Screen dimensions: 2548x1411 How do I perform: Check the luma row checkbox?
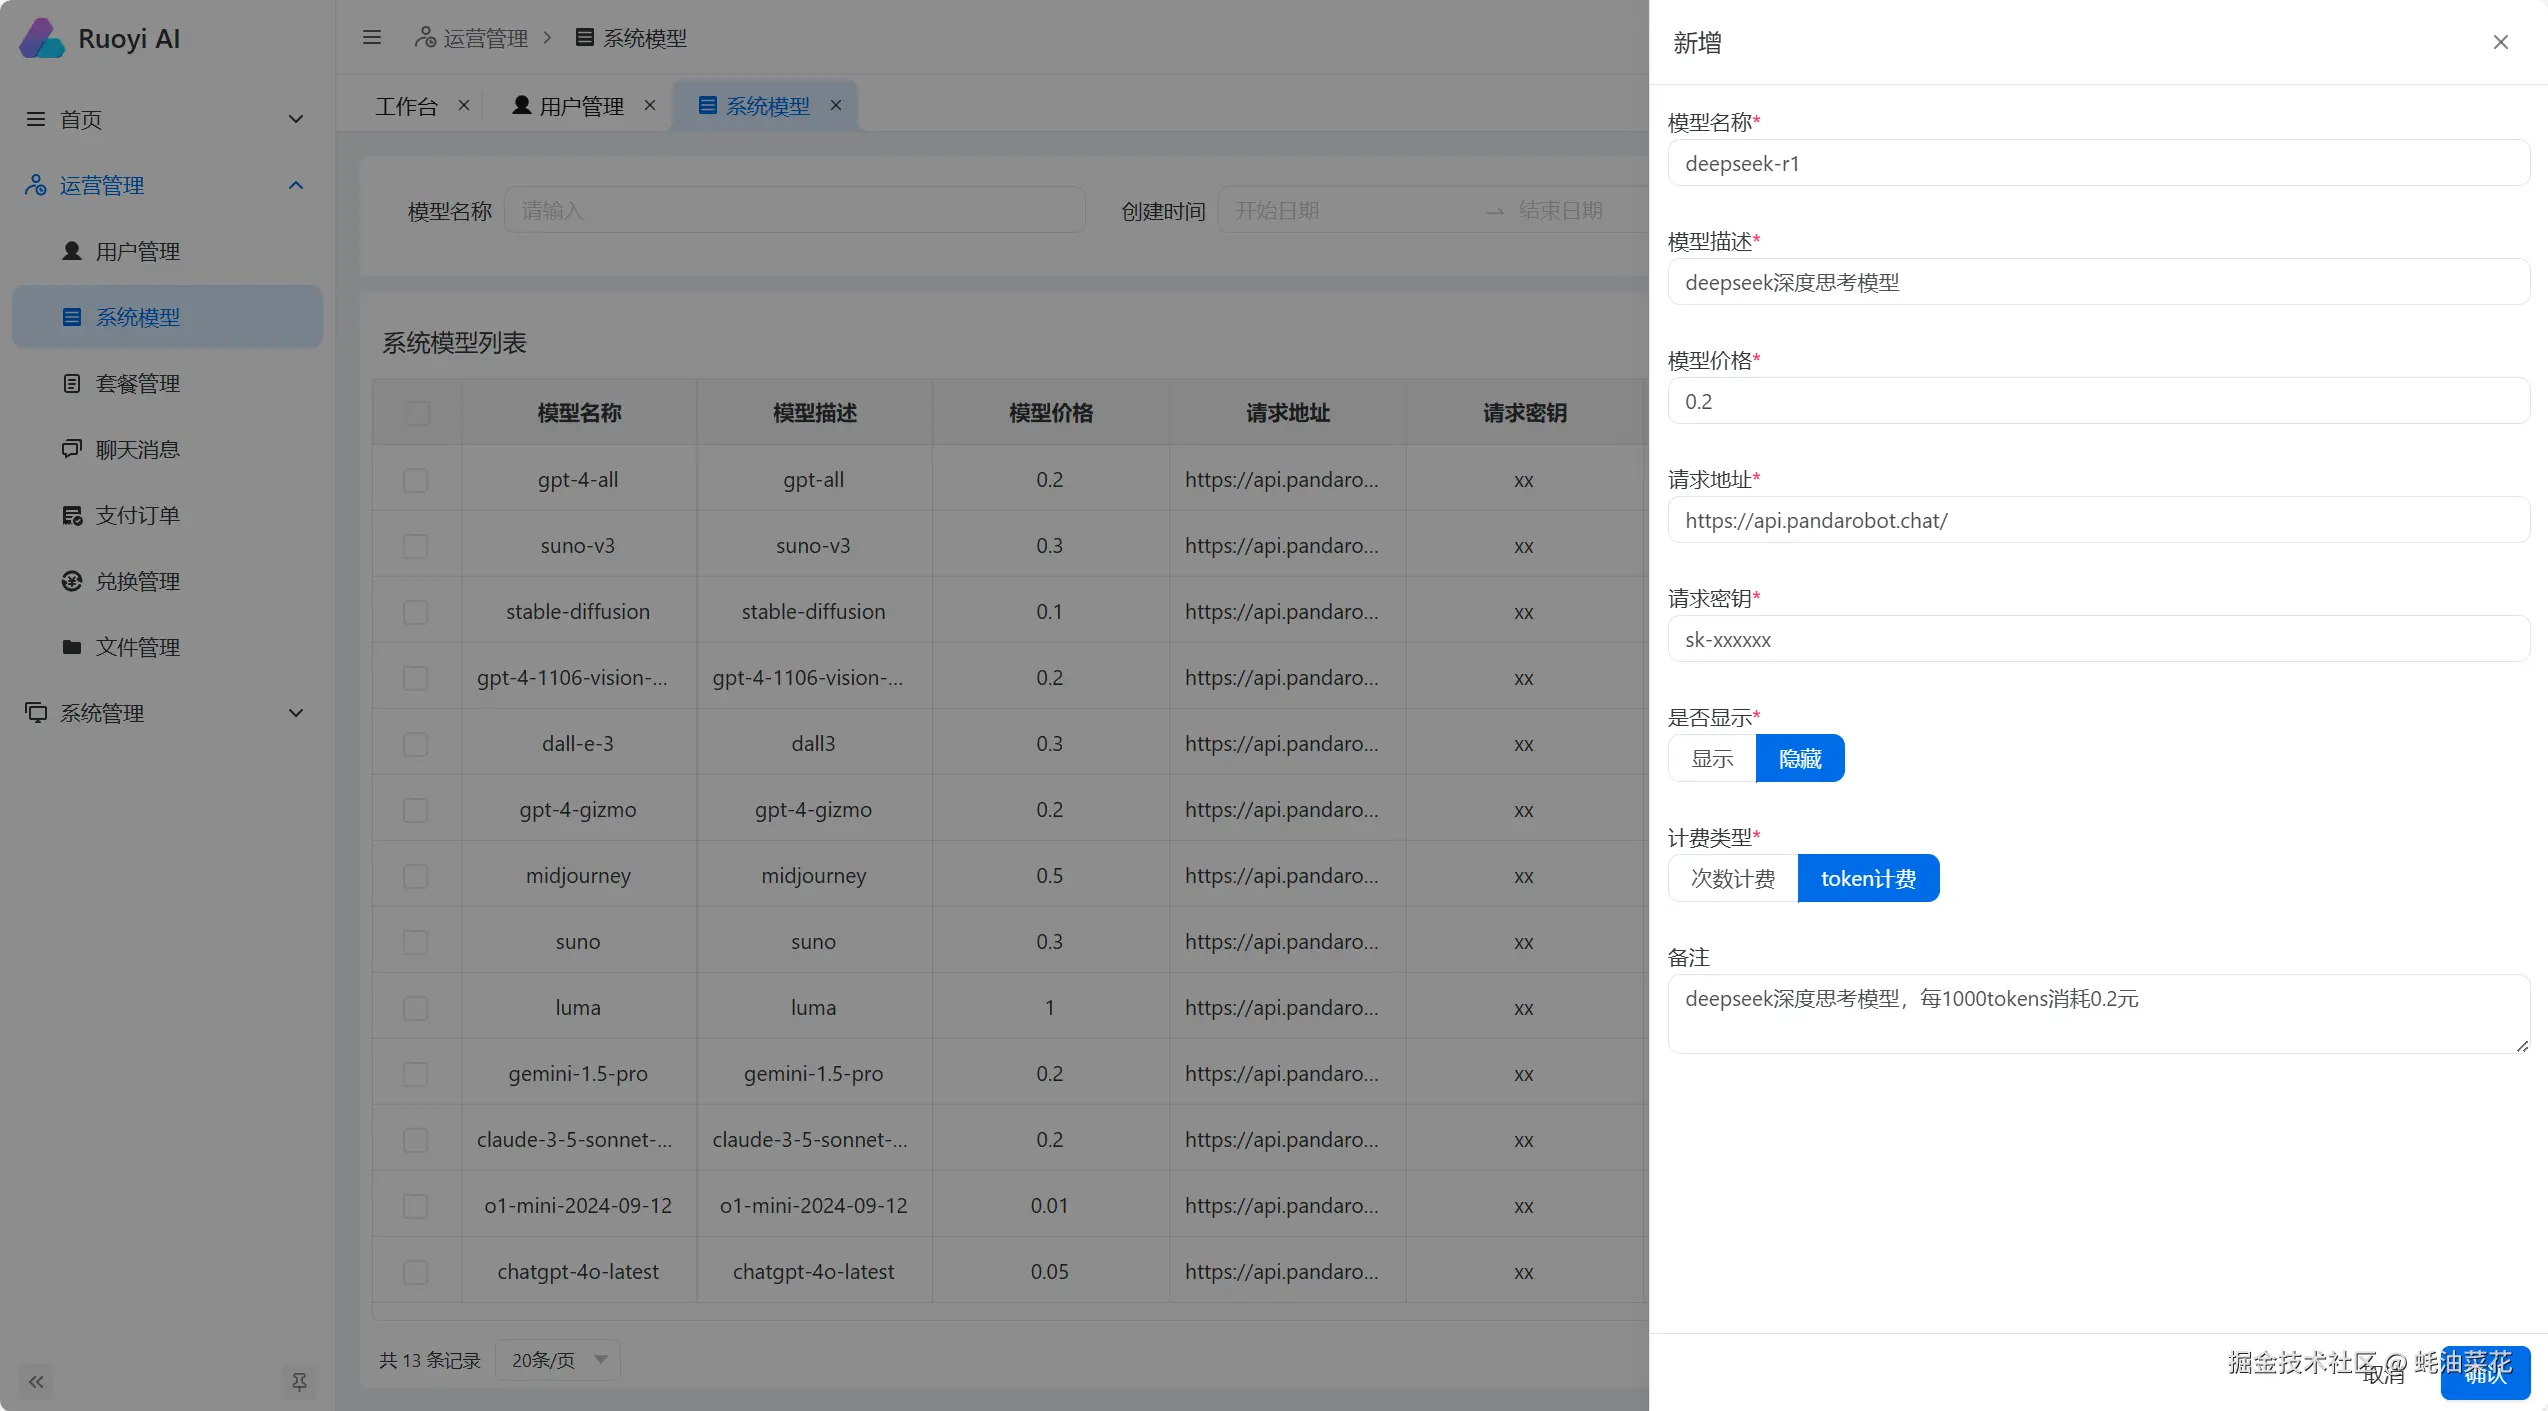(415, 1008)
